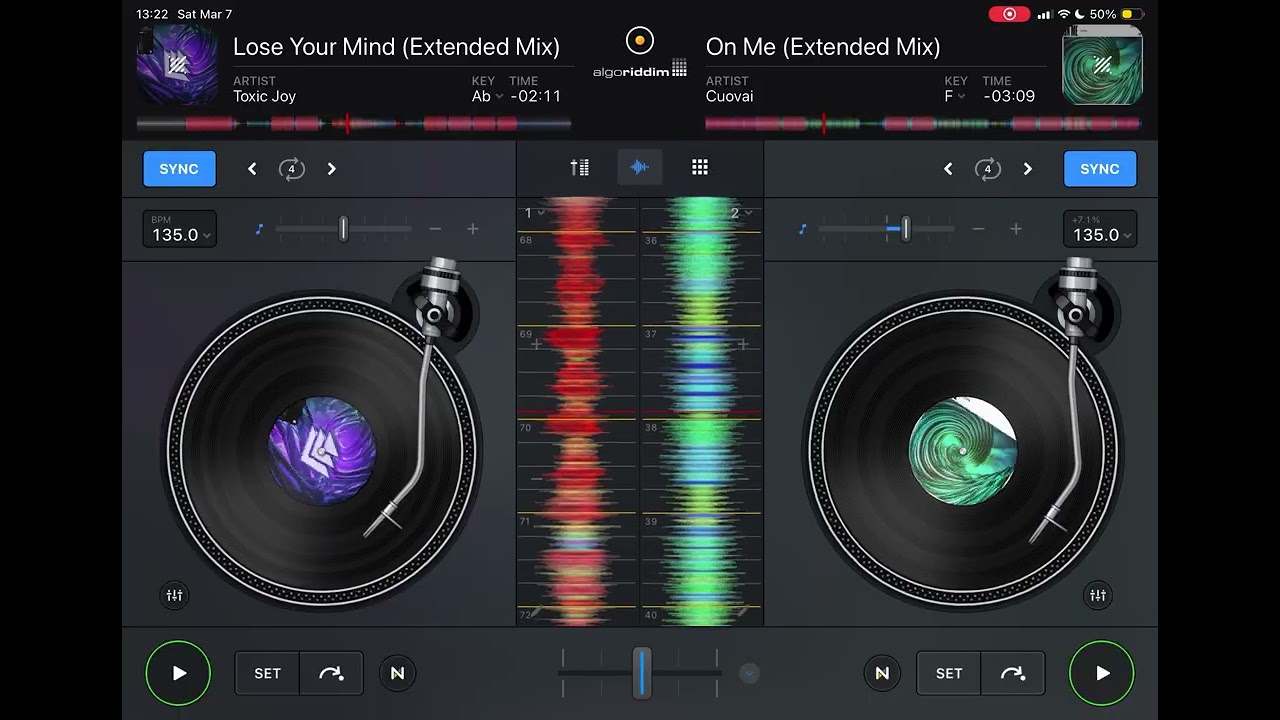
Task: Nudge left deck tempo down with minus
Action: tap(435, 229)
